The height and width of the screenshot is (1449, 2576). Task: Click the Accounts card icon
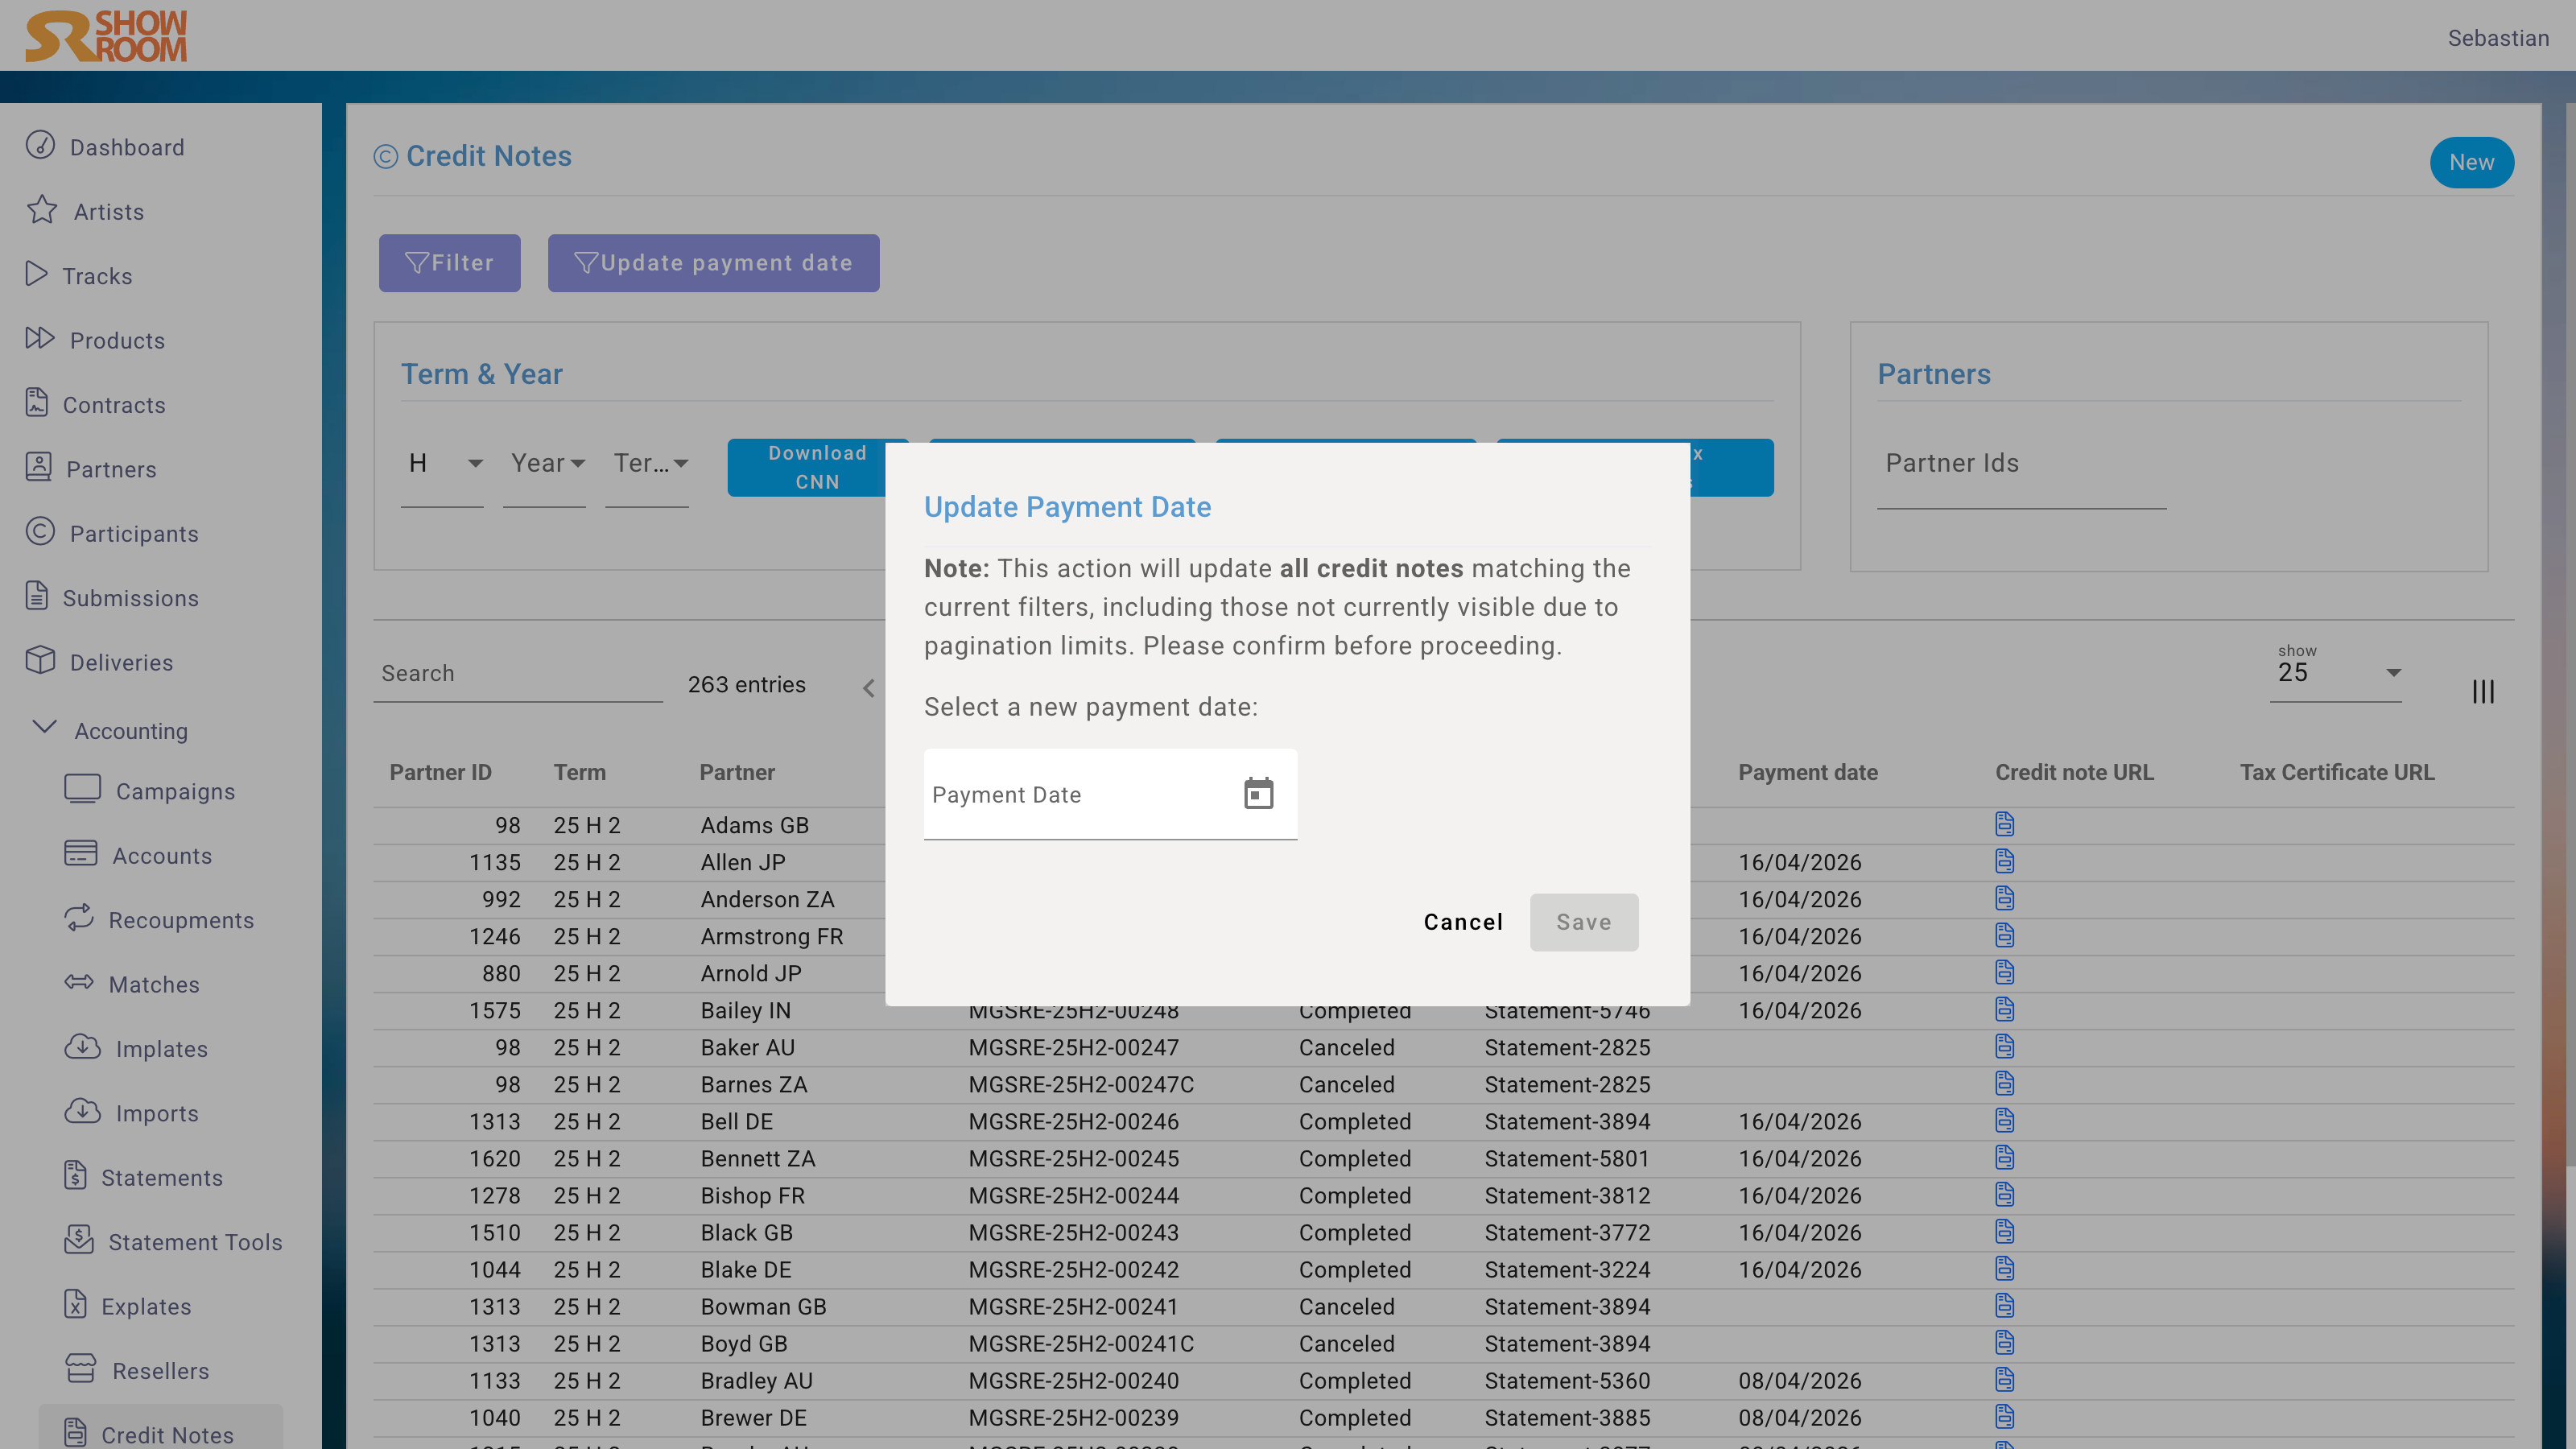point(80,853)
